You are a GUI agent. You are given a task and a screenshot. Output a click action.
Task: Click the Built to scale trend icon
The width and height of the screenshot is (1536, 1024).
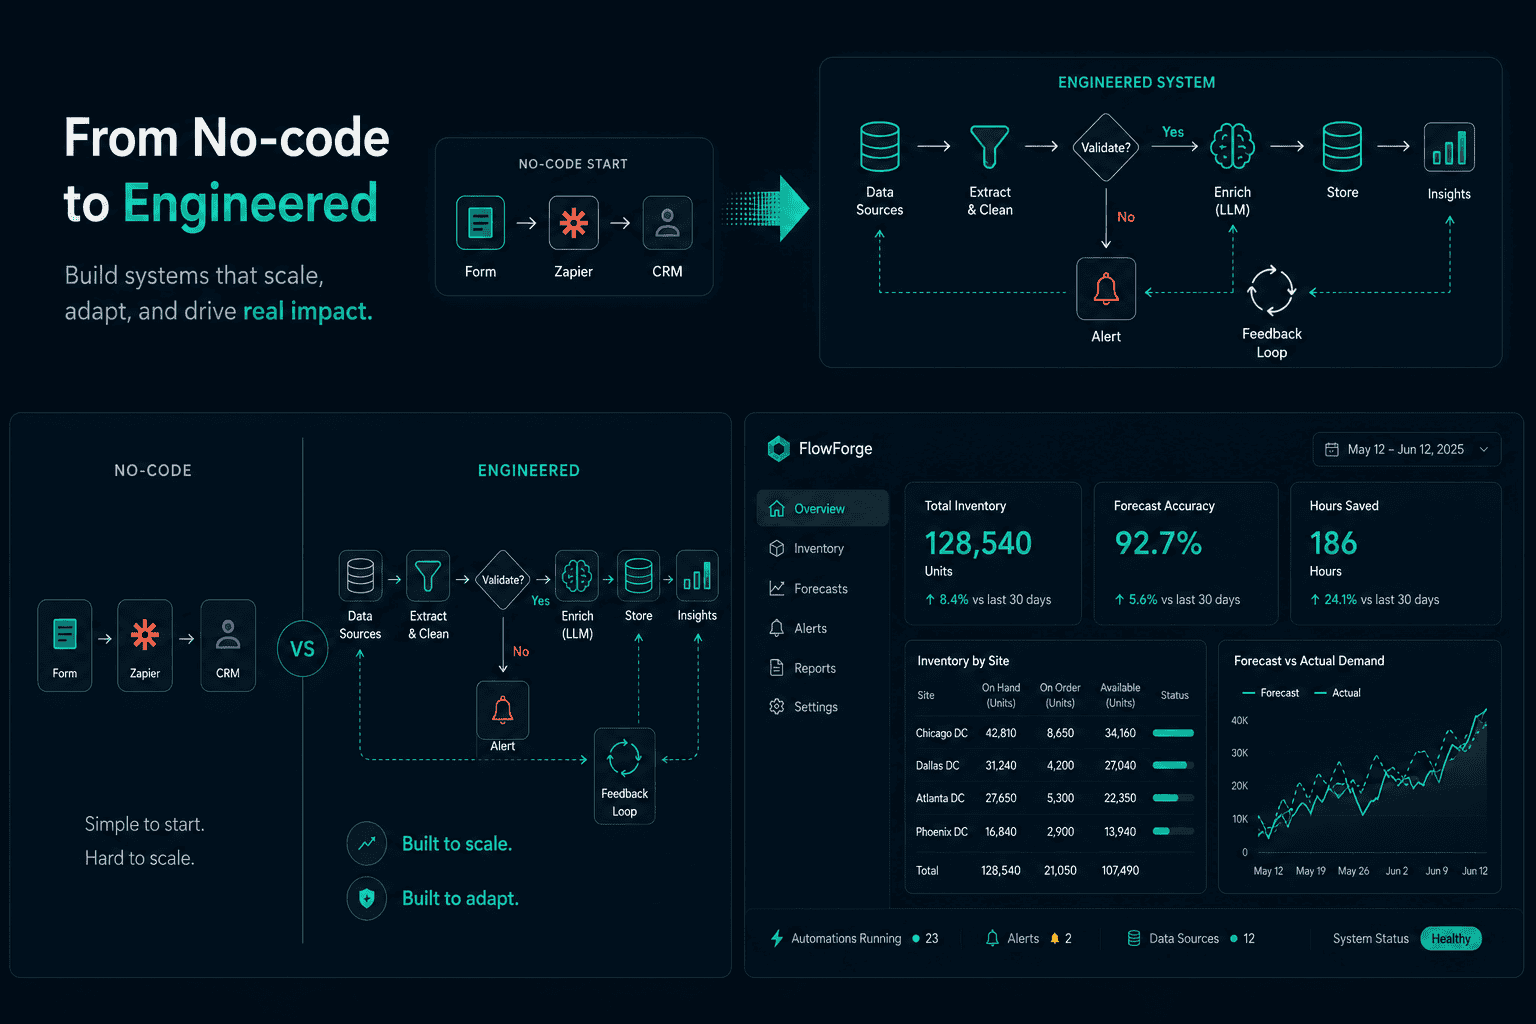click(367, 843)
